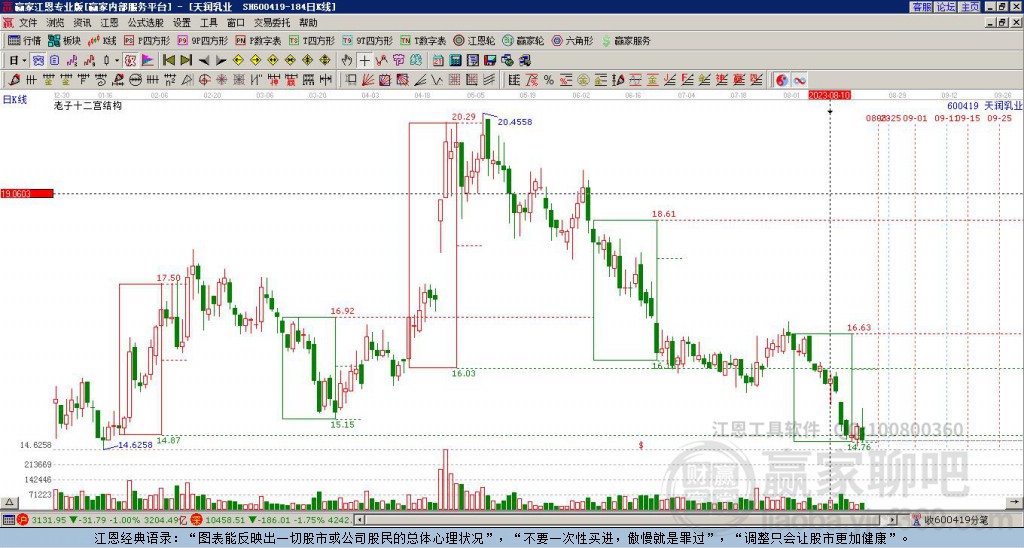Open the 江恩轮 Gann wheel
Viewport: 1024px width, 548px height.
pyautogui.click(x=474, y=40)
